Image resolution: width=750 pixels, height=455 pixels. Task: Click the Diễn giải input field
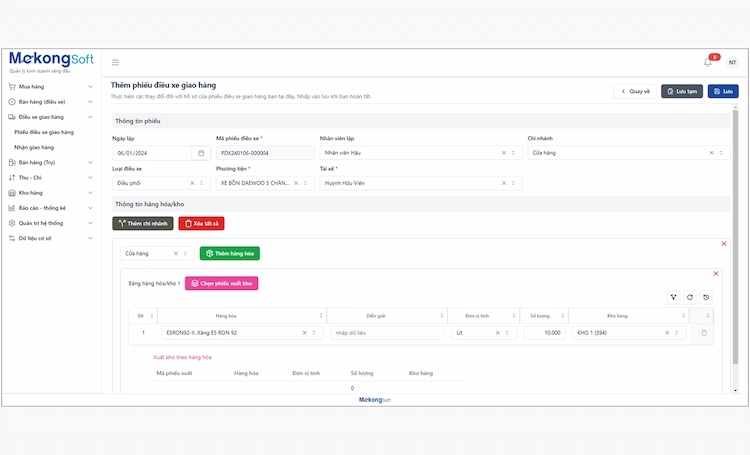(x=387, y=332)
